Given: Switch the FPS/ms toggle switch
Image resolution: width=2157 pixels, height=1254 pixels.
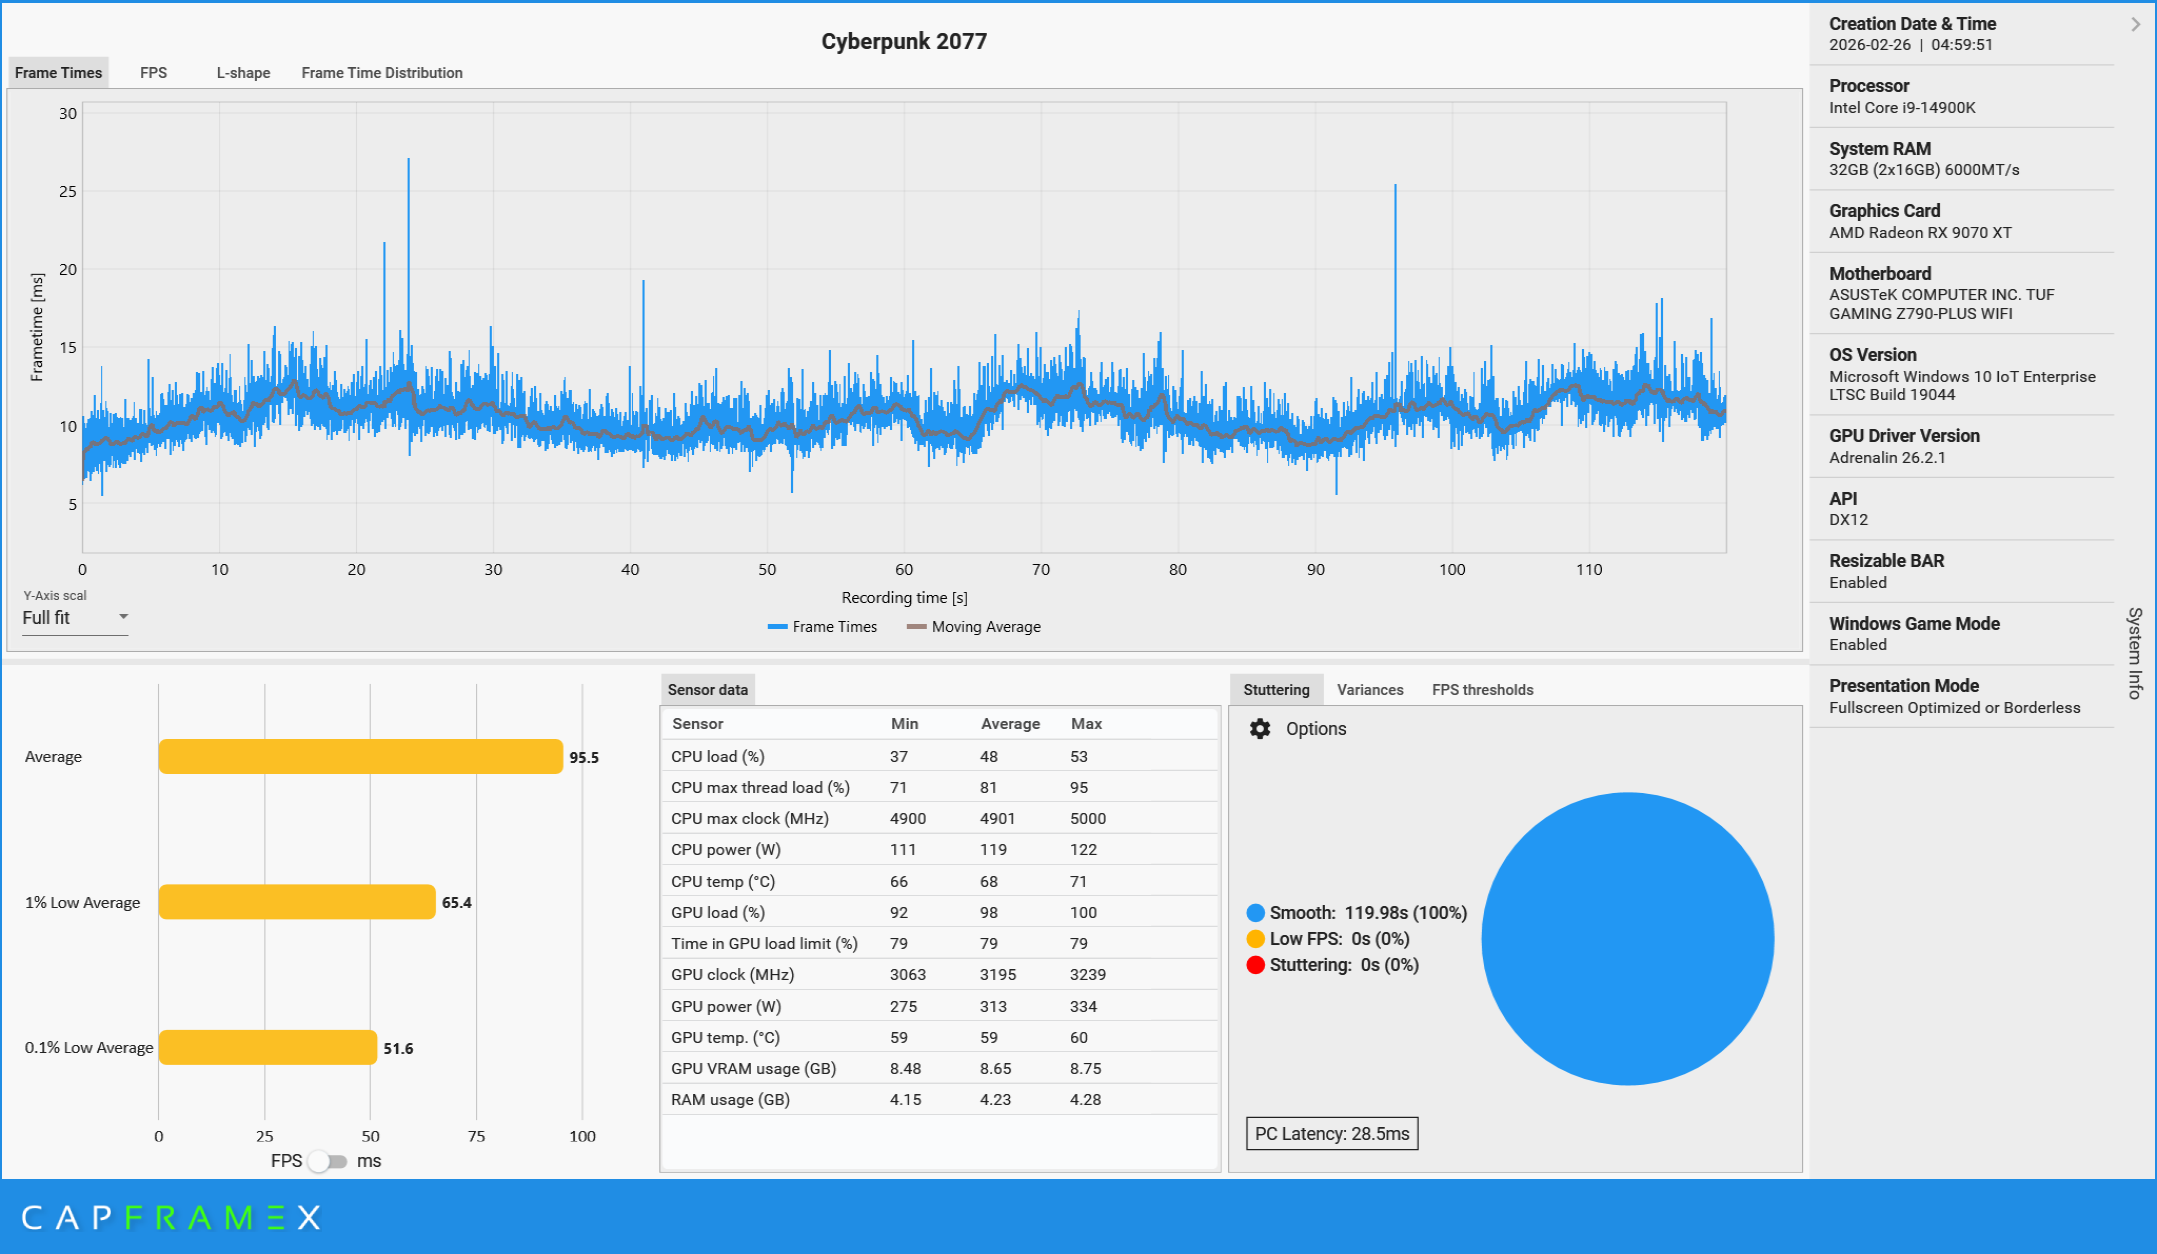Looking at the screenshot, I should tap(327, 1161).
